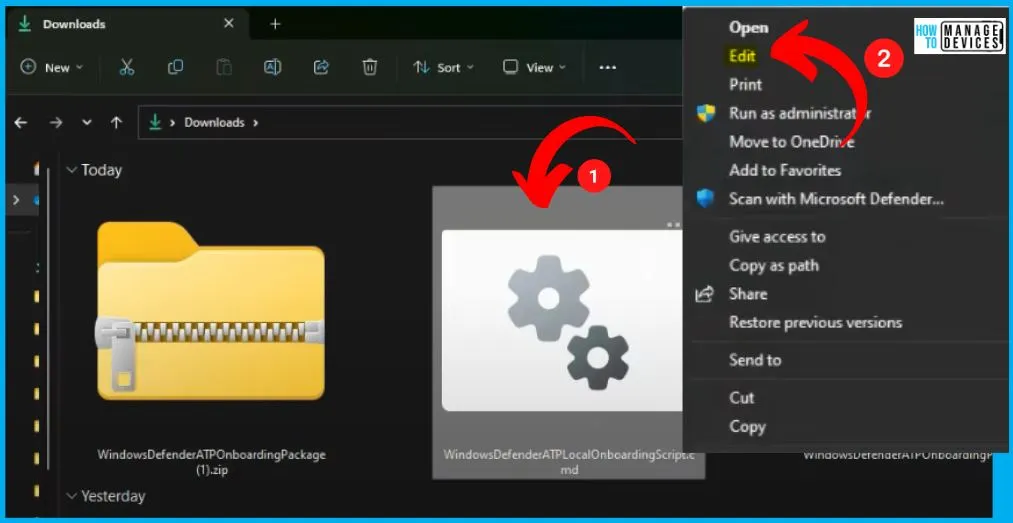Click the Rename icon in toolbar
The image size is (1013, 523).
pyautogui.click(x=273, y=67)
